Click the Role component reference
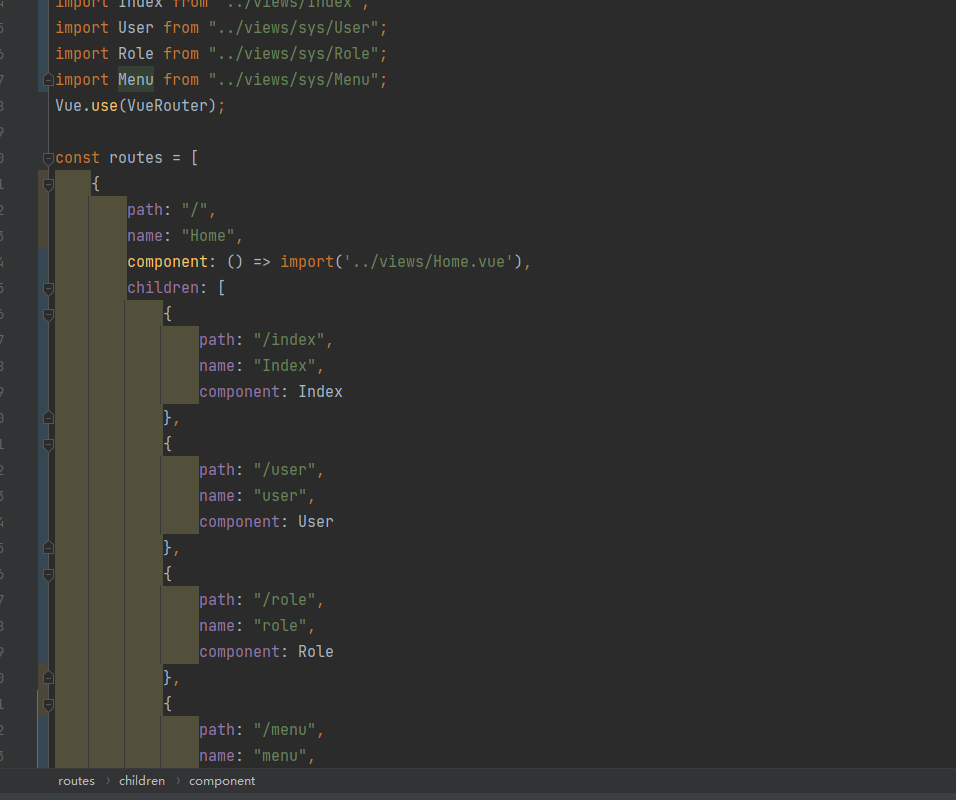Screen dimensions: 956x800 click(x=316, y=652)
